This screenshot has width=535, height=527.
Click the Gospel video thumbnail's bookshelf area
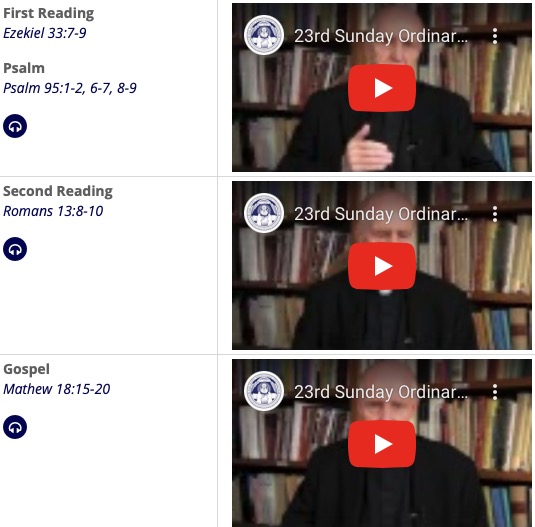pos(382,443)
